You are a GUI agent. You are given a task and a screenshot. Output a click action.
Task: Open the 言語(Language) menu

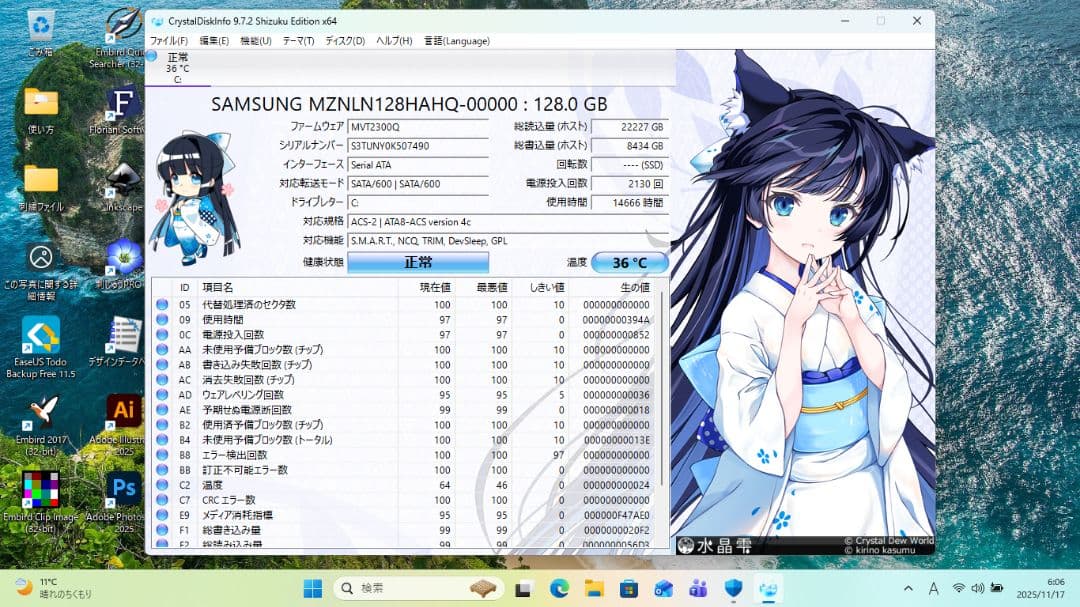pyautogui.click(x=457, y=41)
